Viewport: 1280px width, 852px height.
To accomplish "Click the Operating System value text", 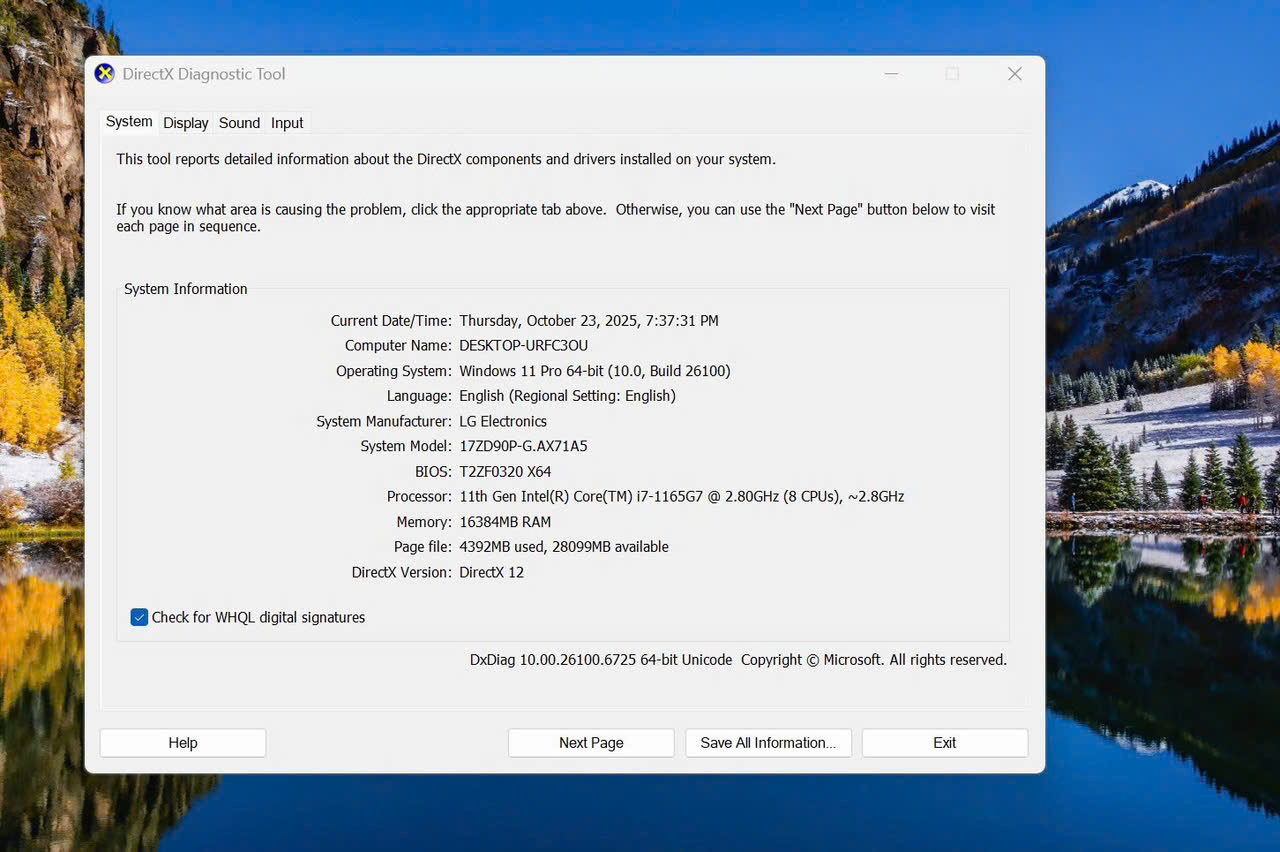I will coord(594,371).
